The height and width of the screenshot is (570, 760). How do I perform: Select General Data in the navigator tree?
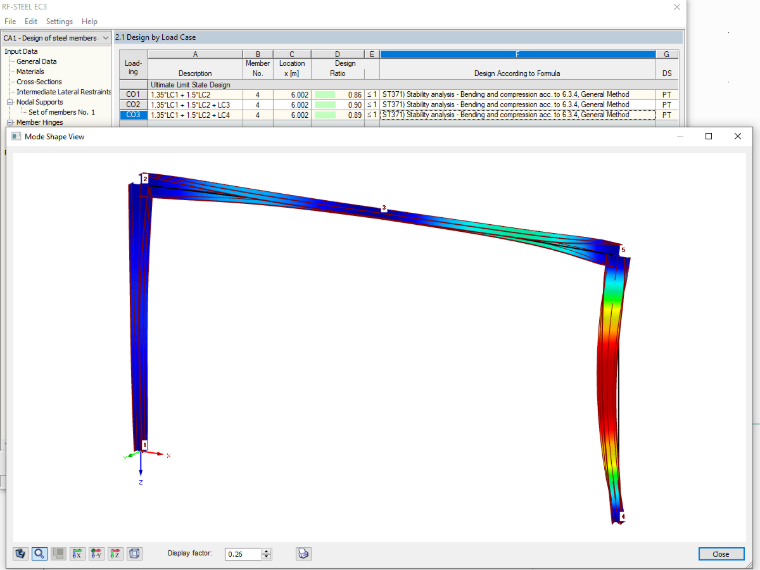[x=36, y=62]
